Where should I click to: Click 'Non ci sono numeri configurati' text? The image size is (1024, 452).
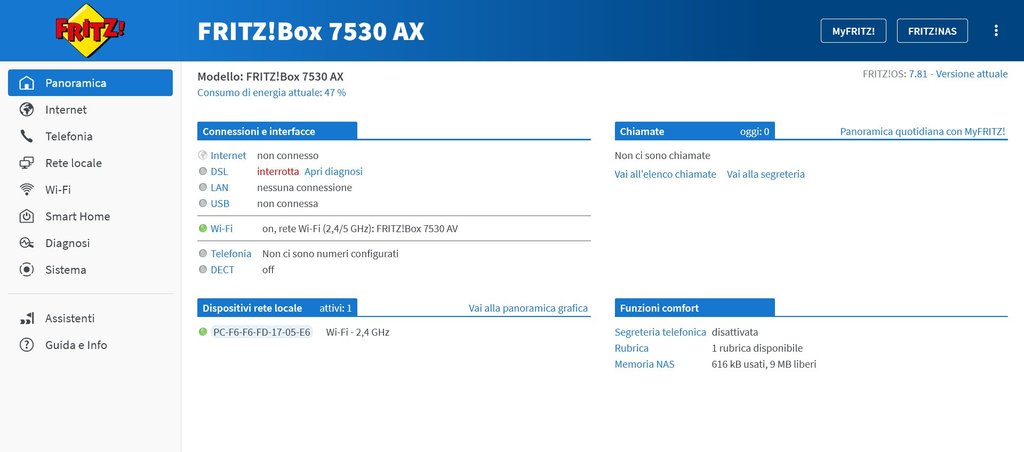tap(330, 253)
